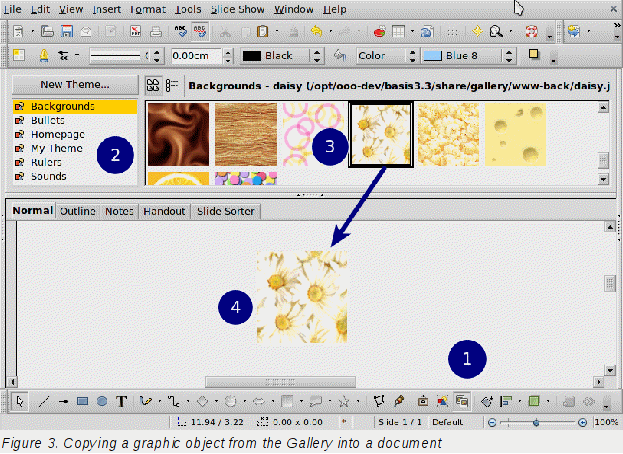The height and width of the screenshot is (454, 623).
Task: Open the fill color Blue 8 dropdown
Action: pos(509,56)
